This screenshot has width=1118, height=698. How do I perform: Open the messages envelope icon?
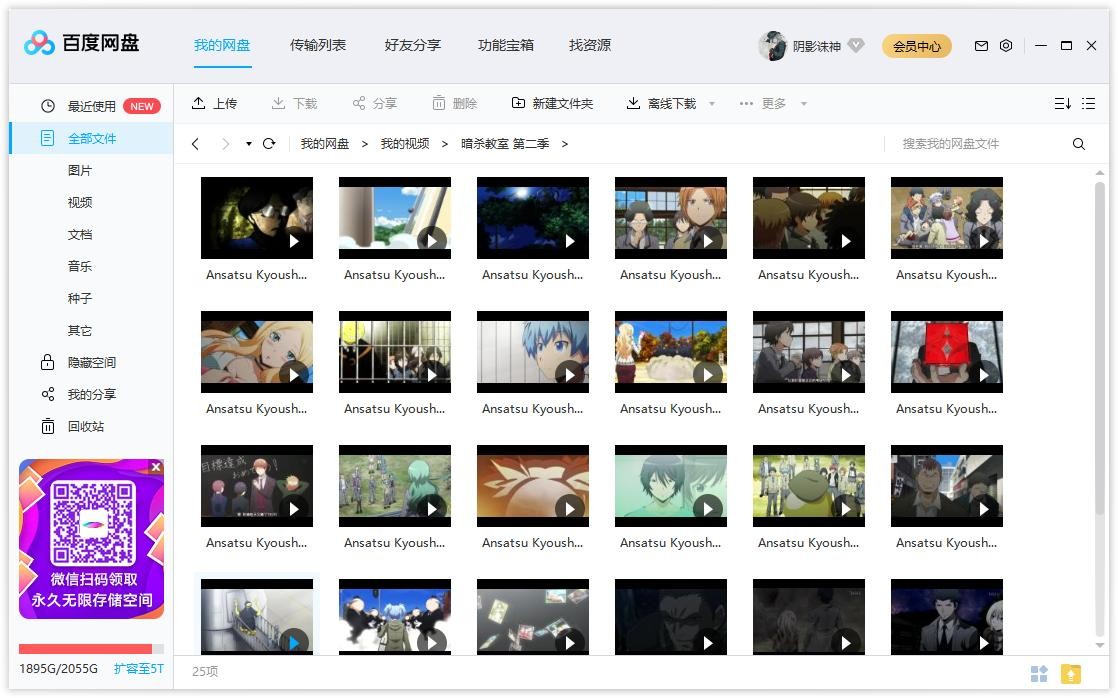(981, 46)
